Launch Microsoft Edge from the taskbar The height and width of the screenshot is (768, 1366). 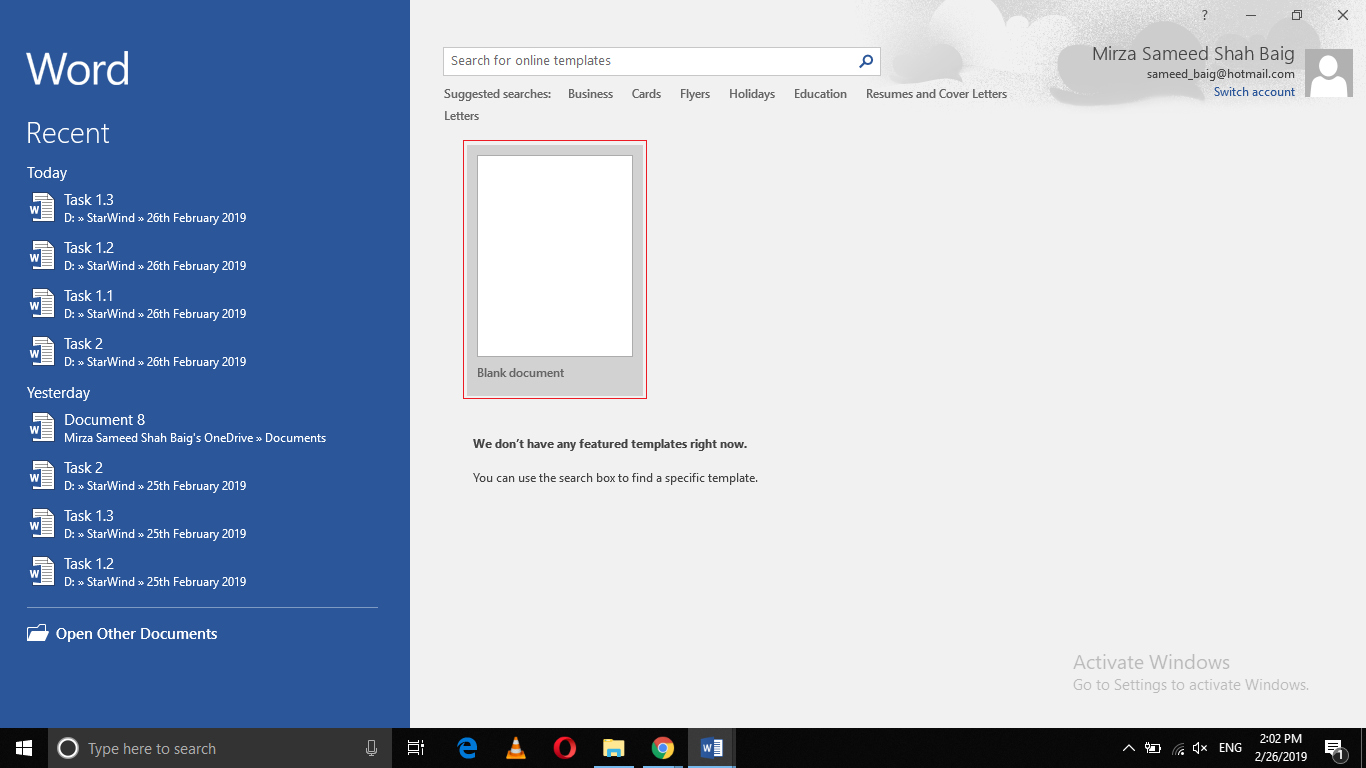tap(467, 748)
